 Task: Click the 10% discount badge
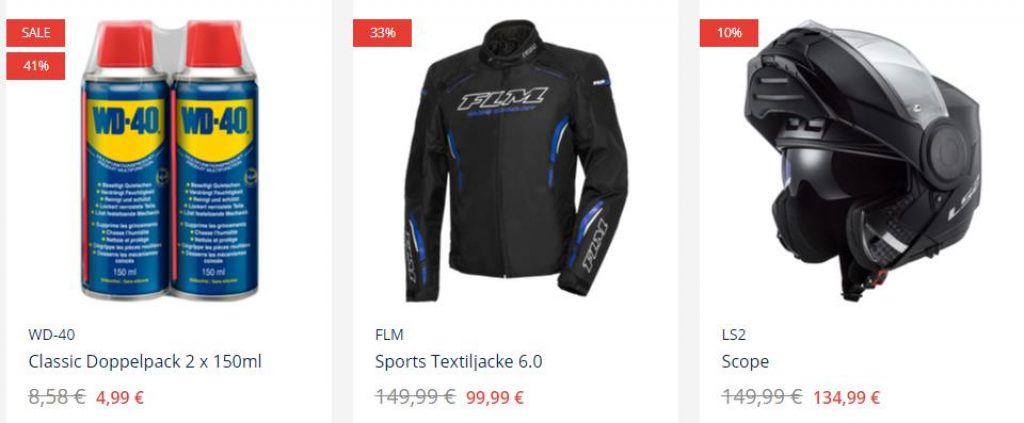(x=729, y=33)
